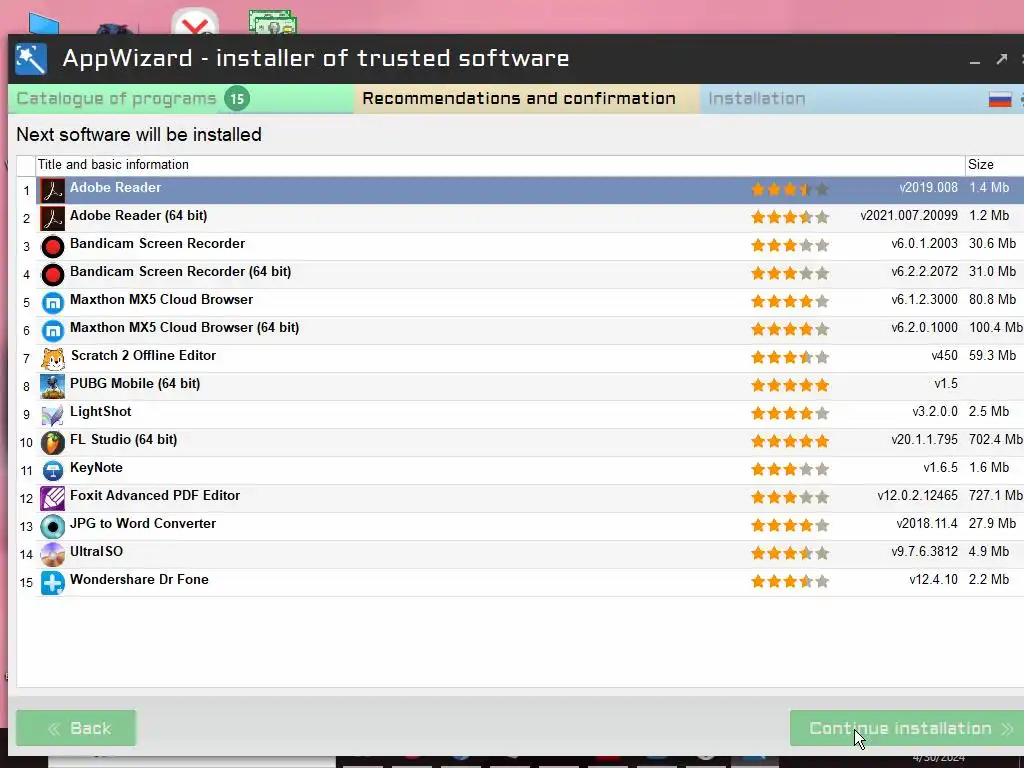
Task: Click the star rating of Adobe Reader (64 bit)
Action: [790, 217]
